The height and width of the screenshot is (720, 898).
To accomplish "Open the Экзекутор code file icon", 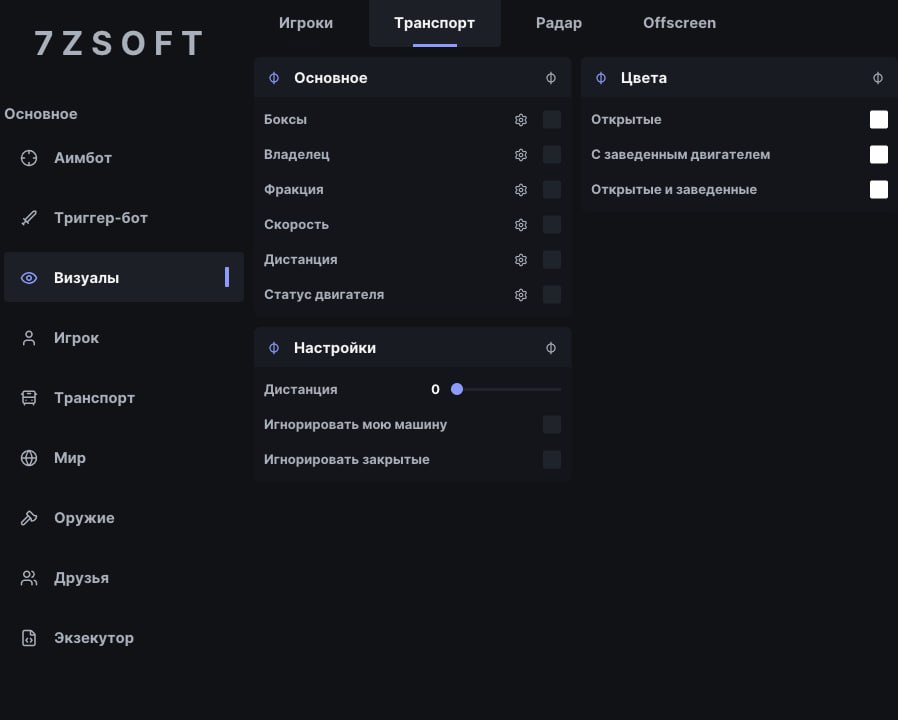I will (29, 638).
